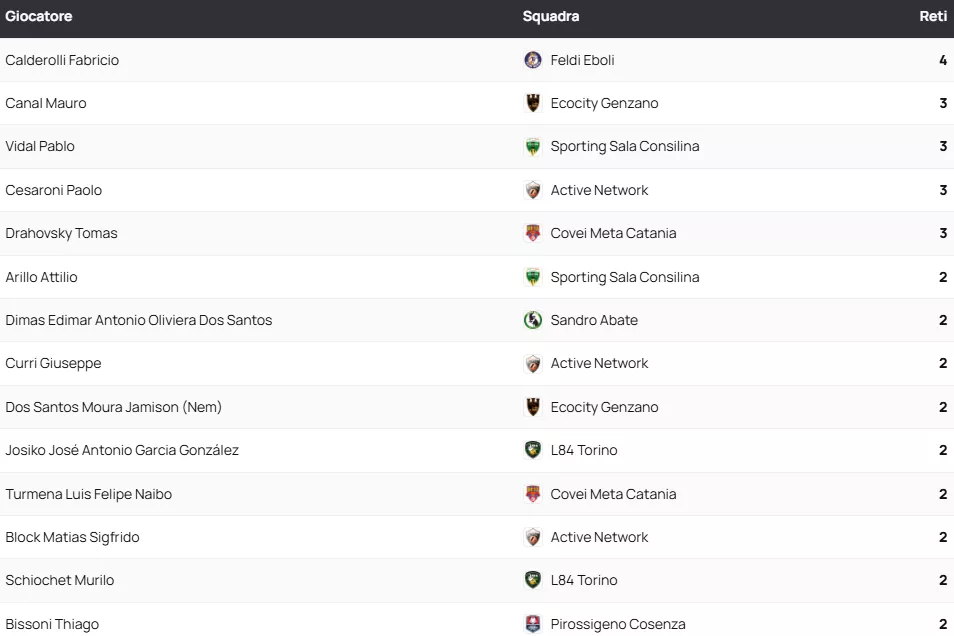Click Sporting Sala Consilina logo beside Vidal Pablo

(533, 147)
